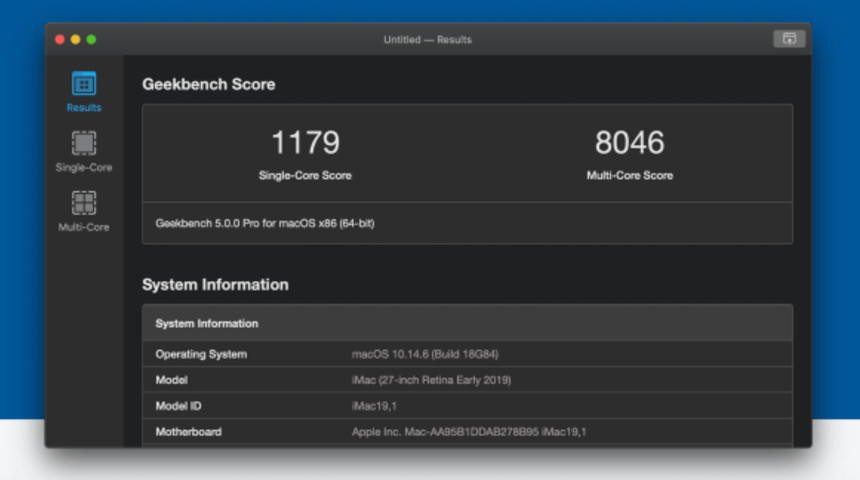
Task: Click the Results label in sidebar
Action: click(x=84, y=108)
